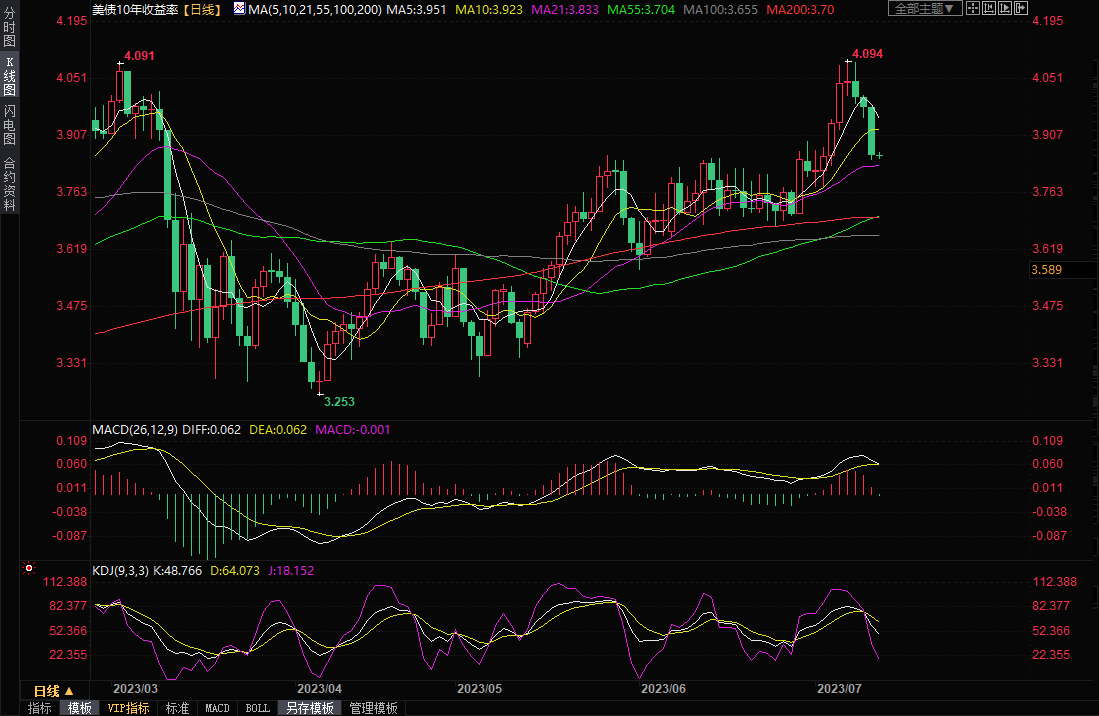Expand the 日线 period selector
The image size is (1099, 716).
point(53,691)
